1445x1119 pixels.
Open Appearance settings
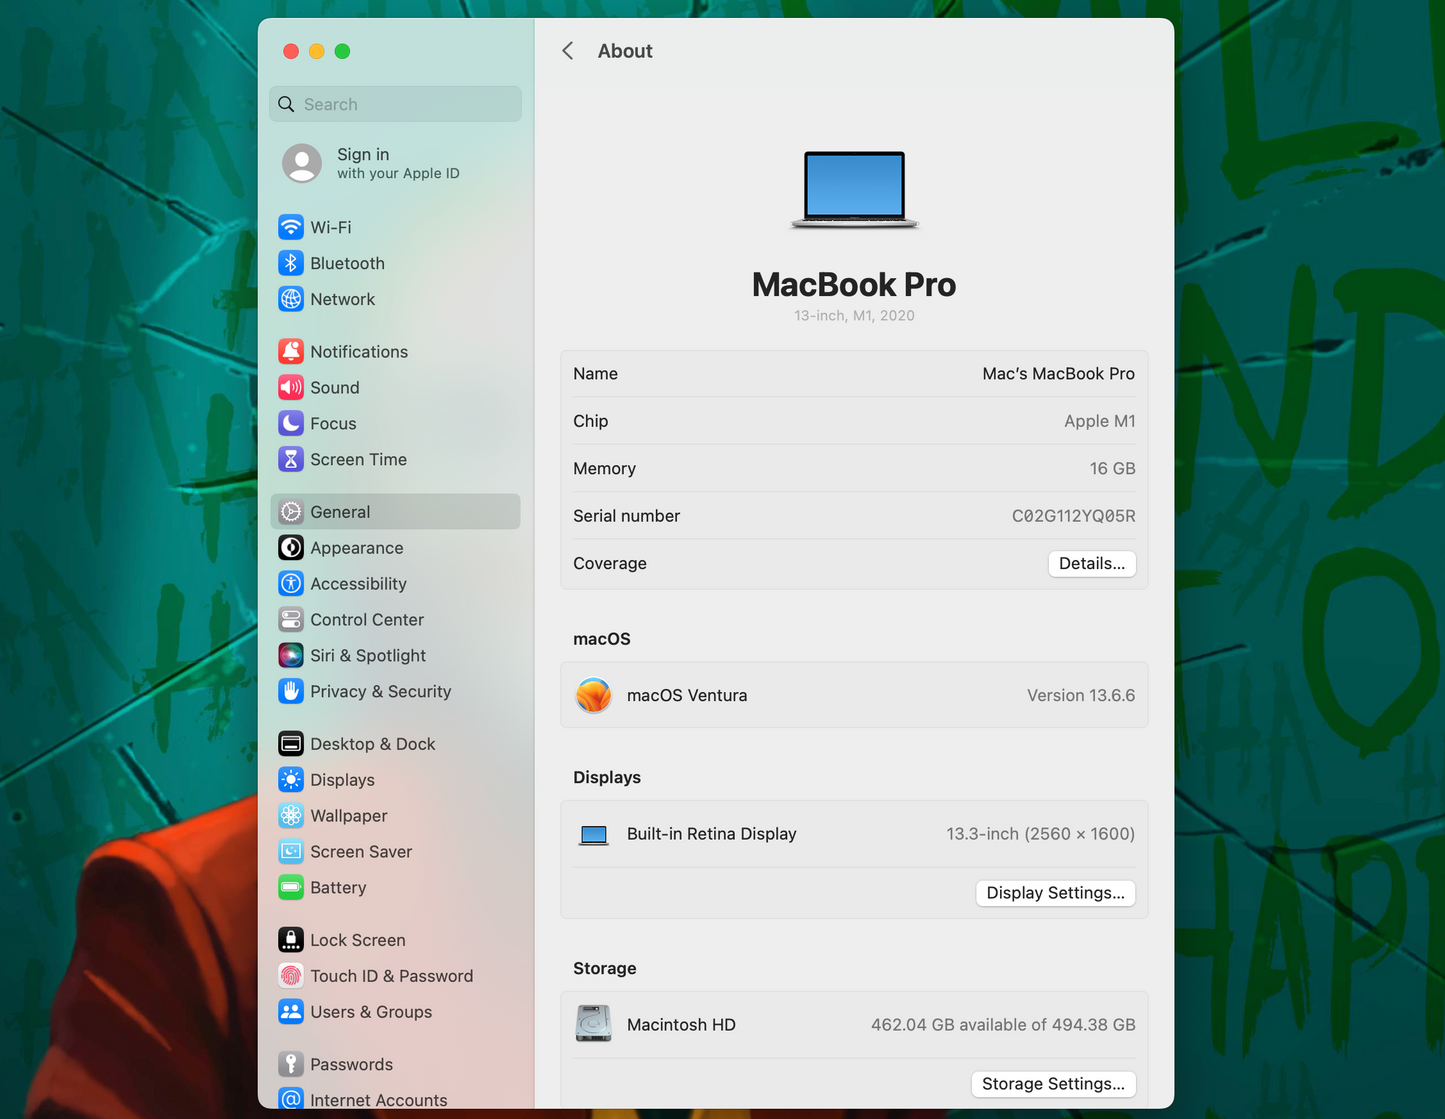tap(356, 548)
